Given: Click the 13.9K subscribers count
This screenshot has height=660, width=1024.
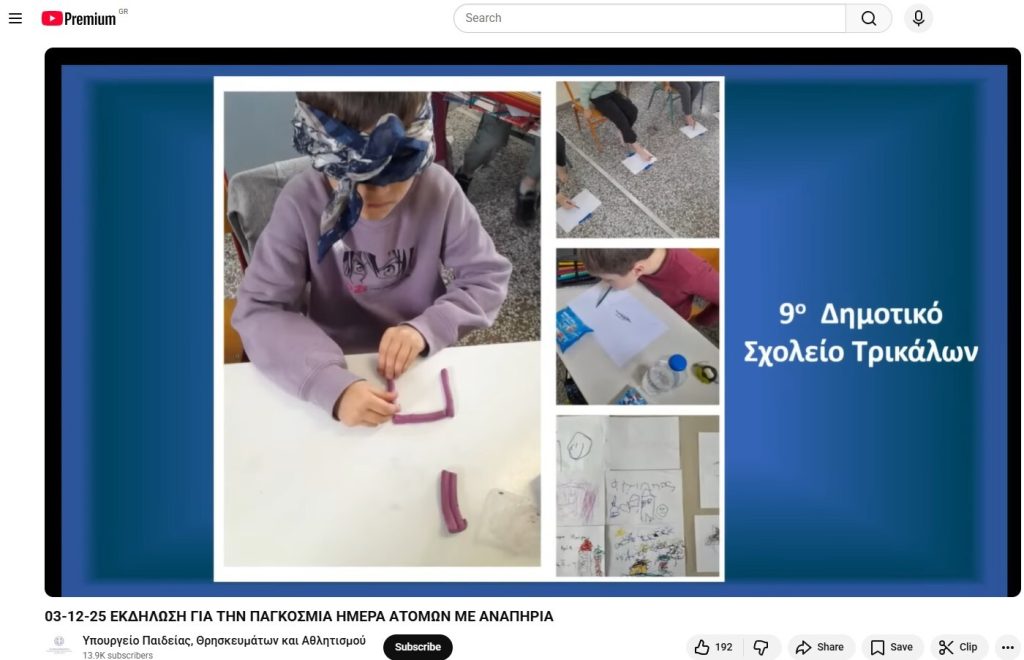Looking at the screenshot, I should tap(117, 655).
